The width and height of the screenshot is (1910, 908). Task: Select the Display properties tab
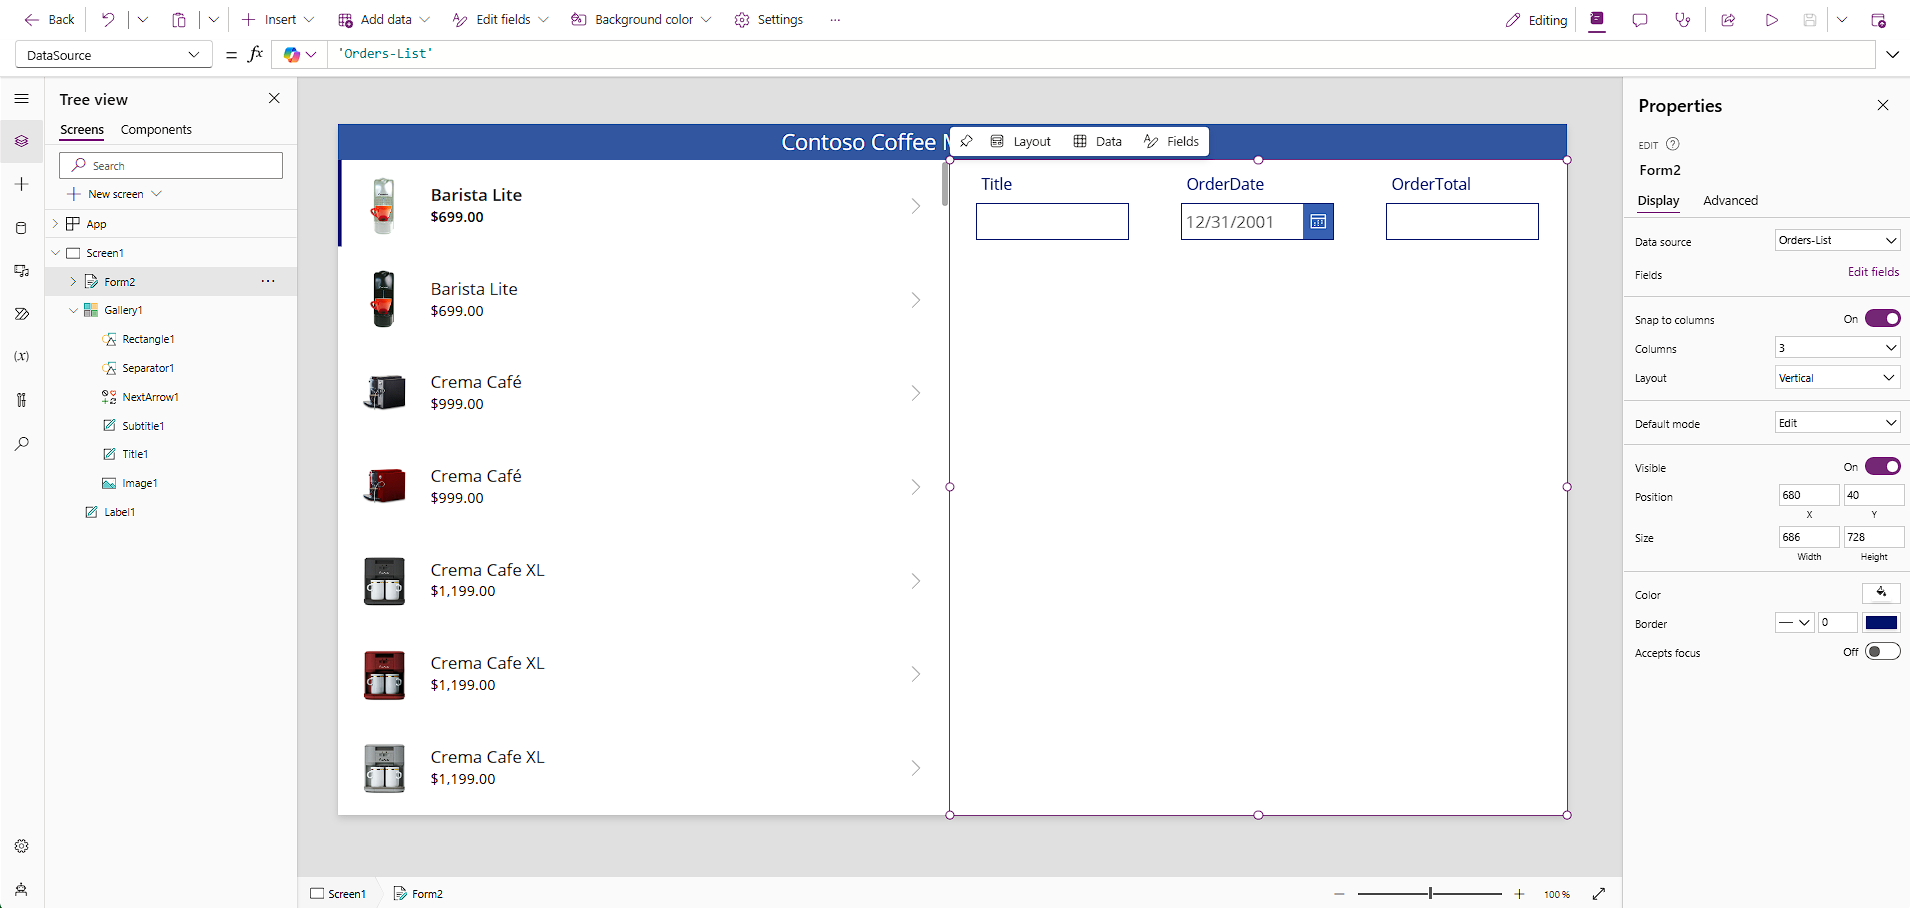pyautogui.click(x=1658, y=201)
